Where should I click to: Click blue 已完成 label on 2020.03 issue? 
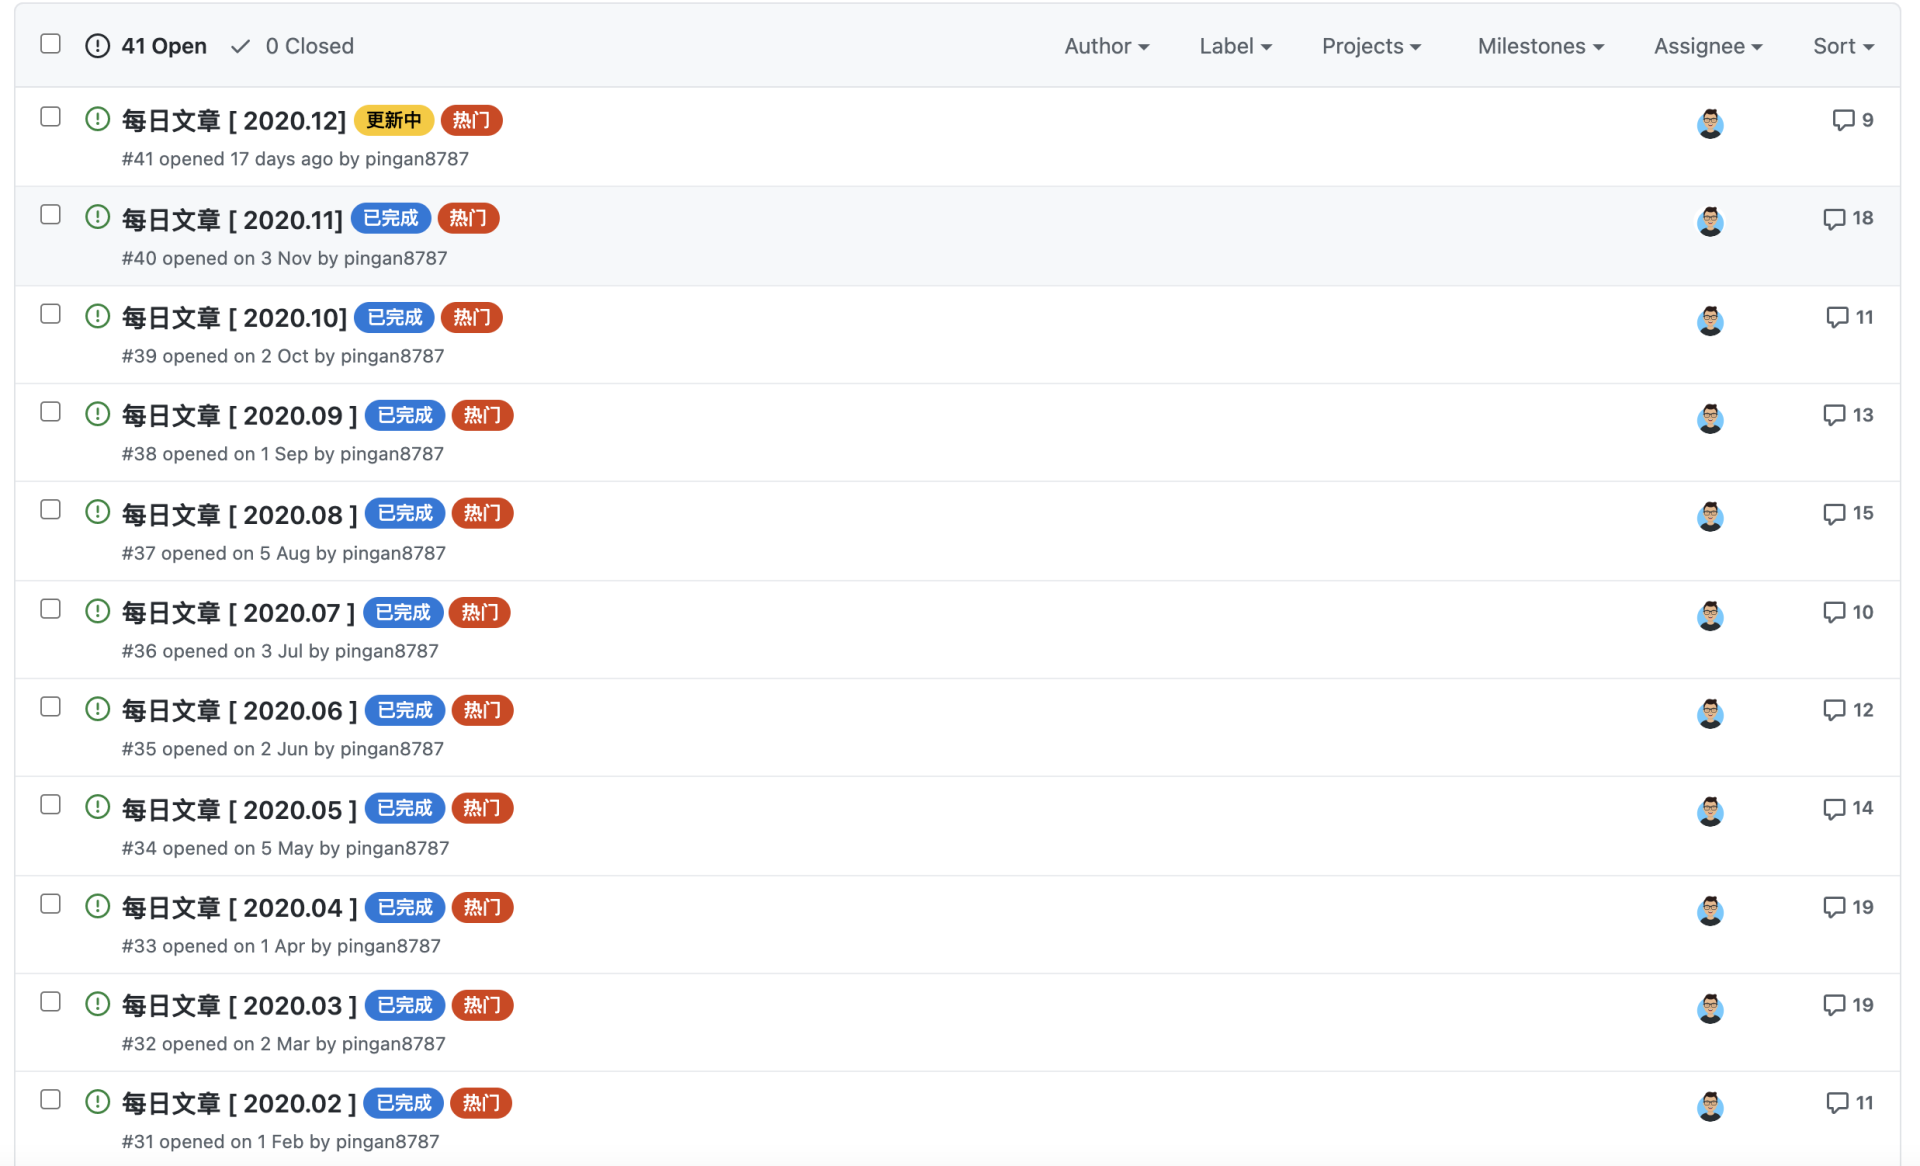[x=405, y=1005]
